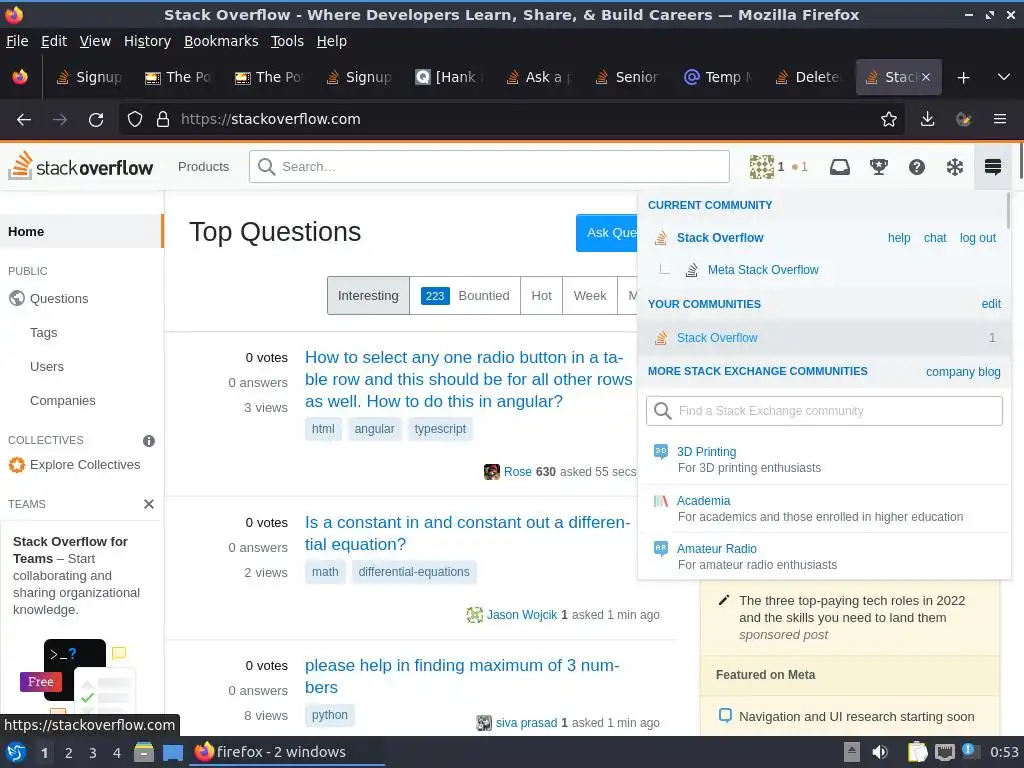Switch to the Temp Mail tab
Image resolution: width=1024 pixels, height=768 pixels.
click(717, 77)
